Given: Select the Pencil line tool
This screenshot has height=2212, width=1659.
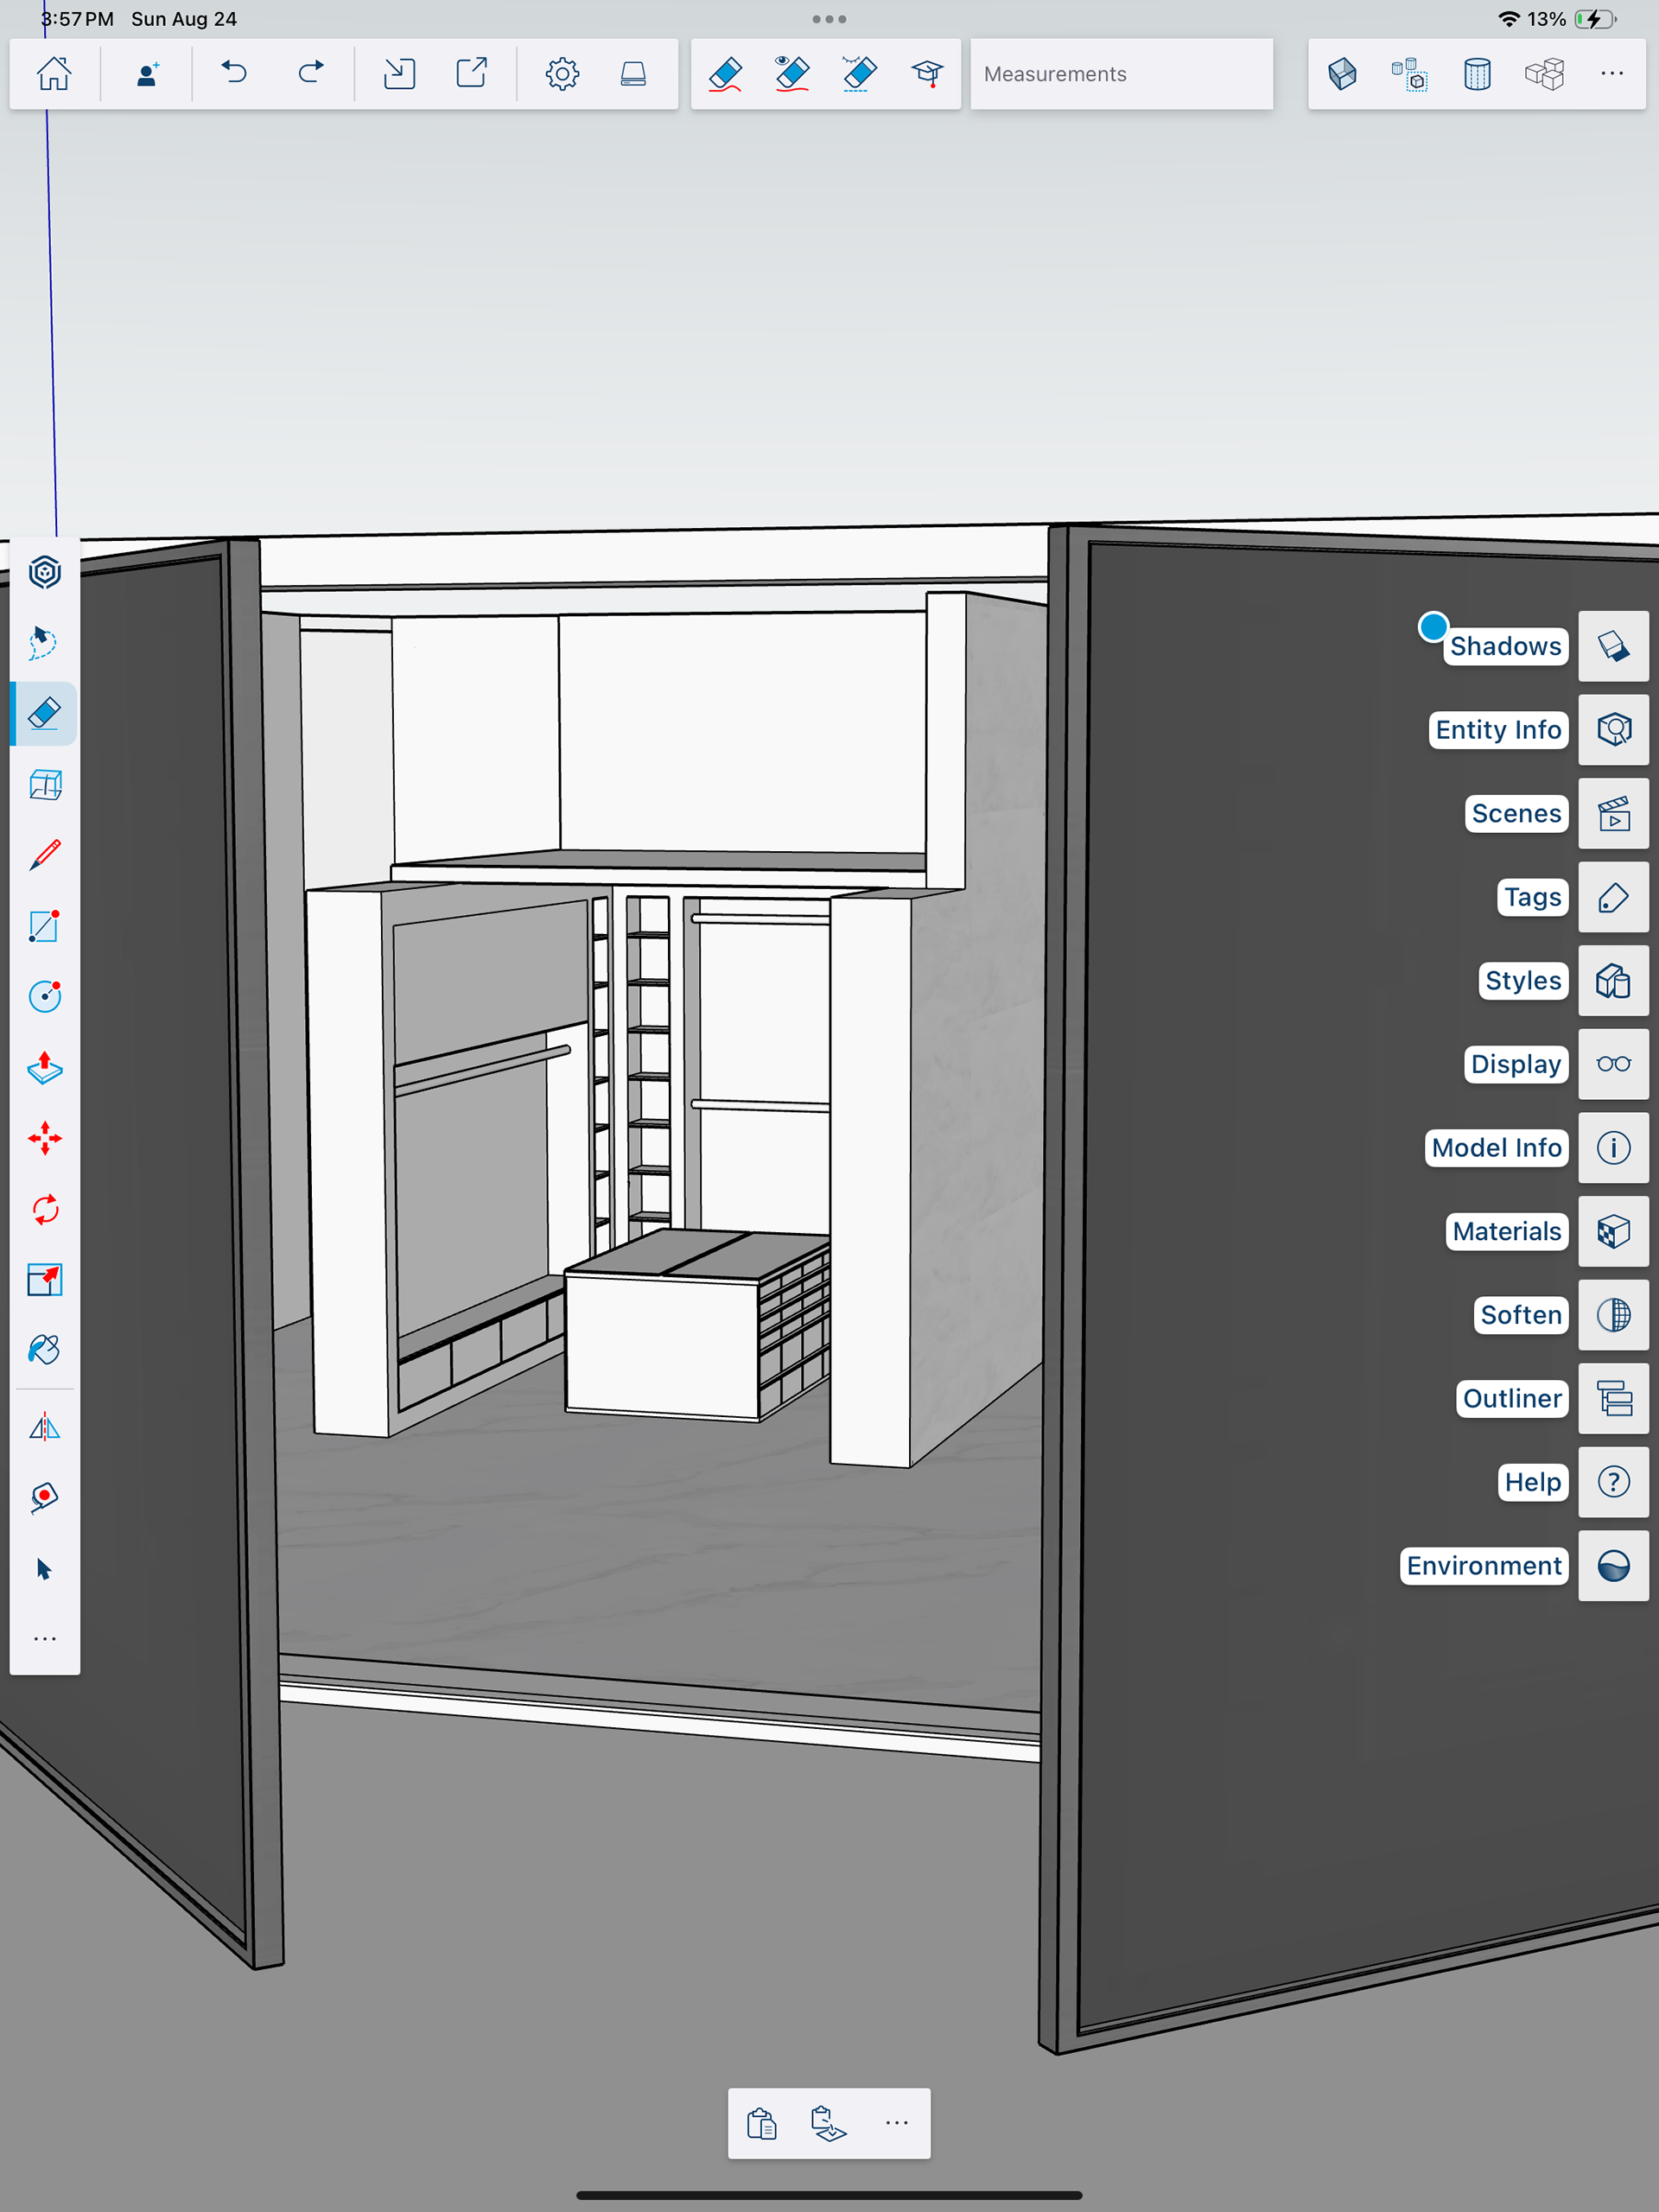Looking at the screenshot, I should point(45,855).
